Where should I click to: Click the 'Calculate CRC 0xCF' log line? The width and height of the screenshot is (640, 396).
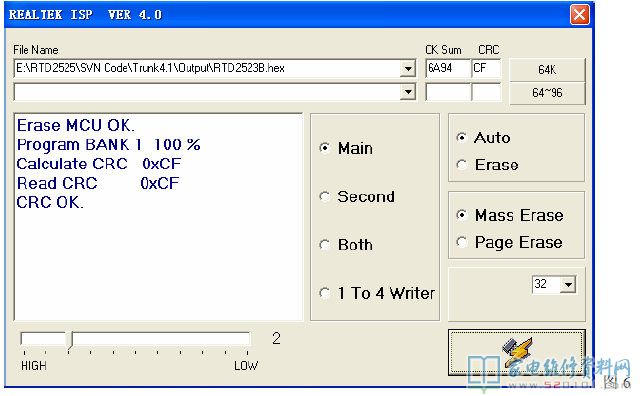99,164
